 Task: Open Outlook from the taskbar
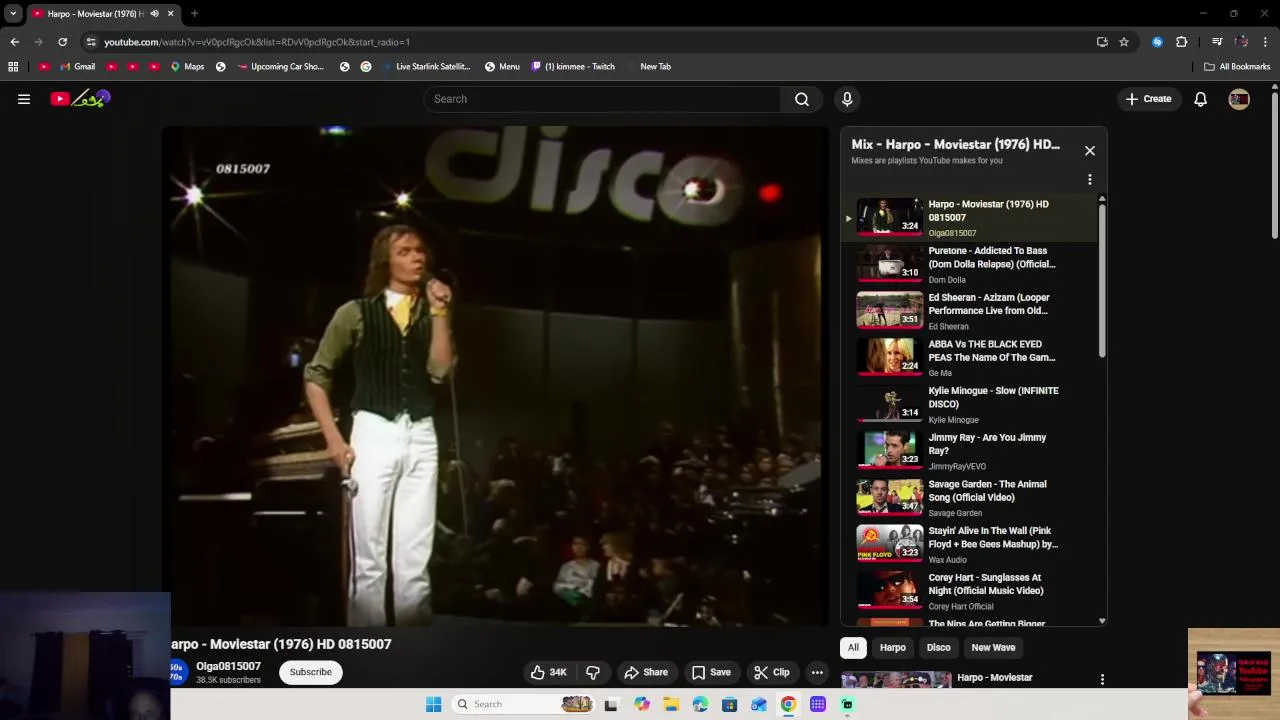pyautogui.click(x=759, y=704)
